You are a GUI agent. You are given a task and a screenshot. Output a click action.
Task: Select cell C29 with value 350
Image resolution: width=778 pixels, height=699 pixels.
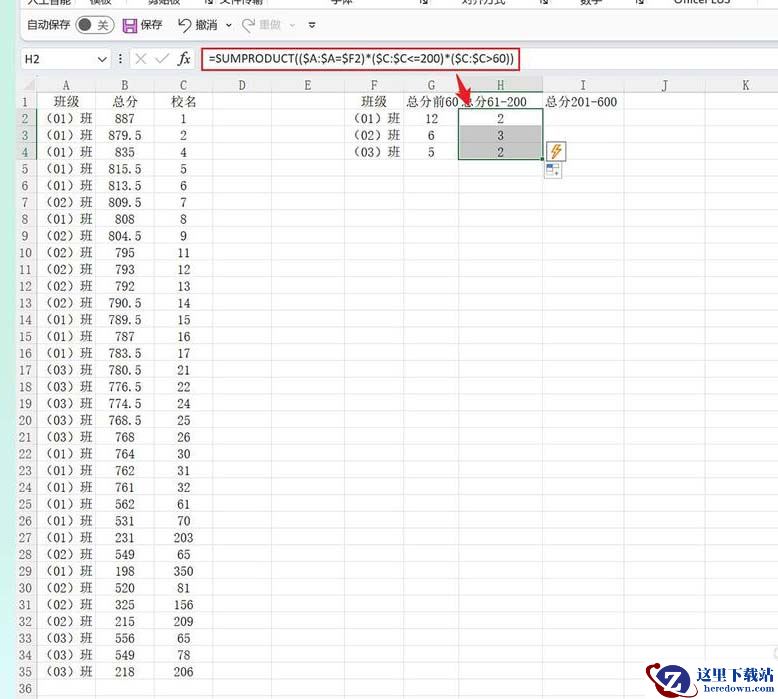coord(183,571)
